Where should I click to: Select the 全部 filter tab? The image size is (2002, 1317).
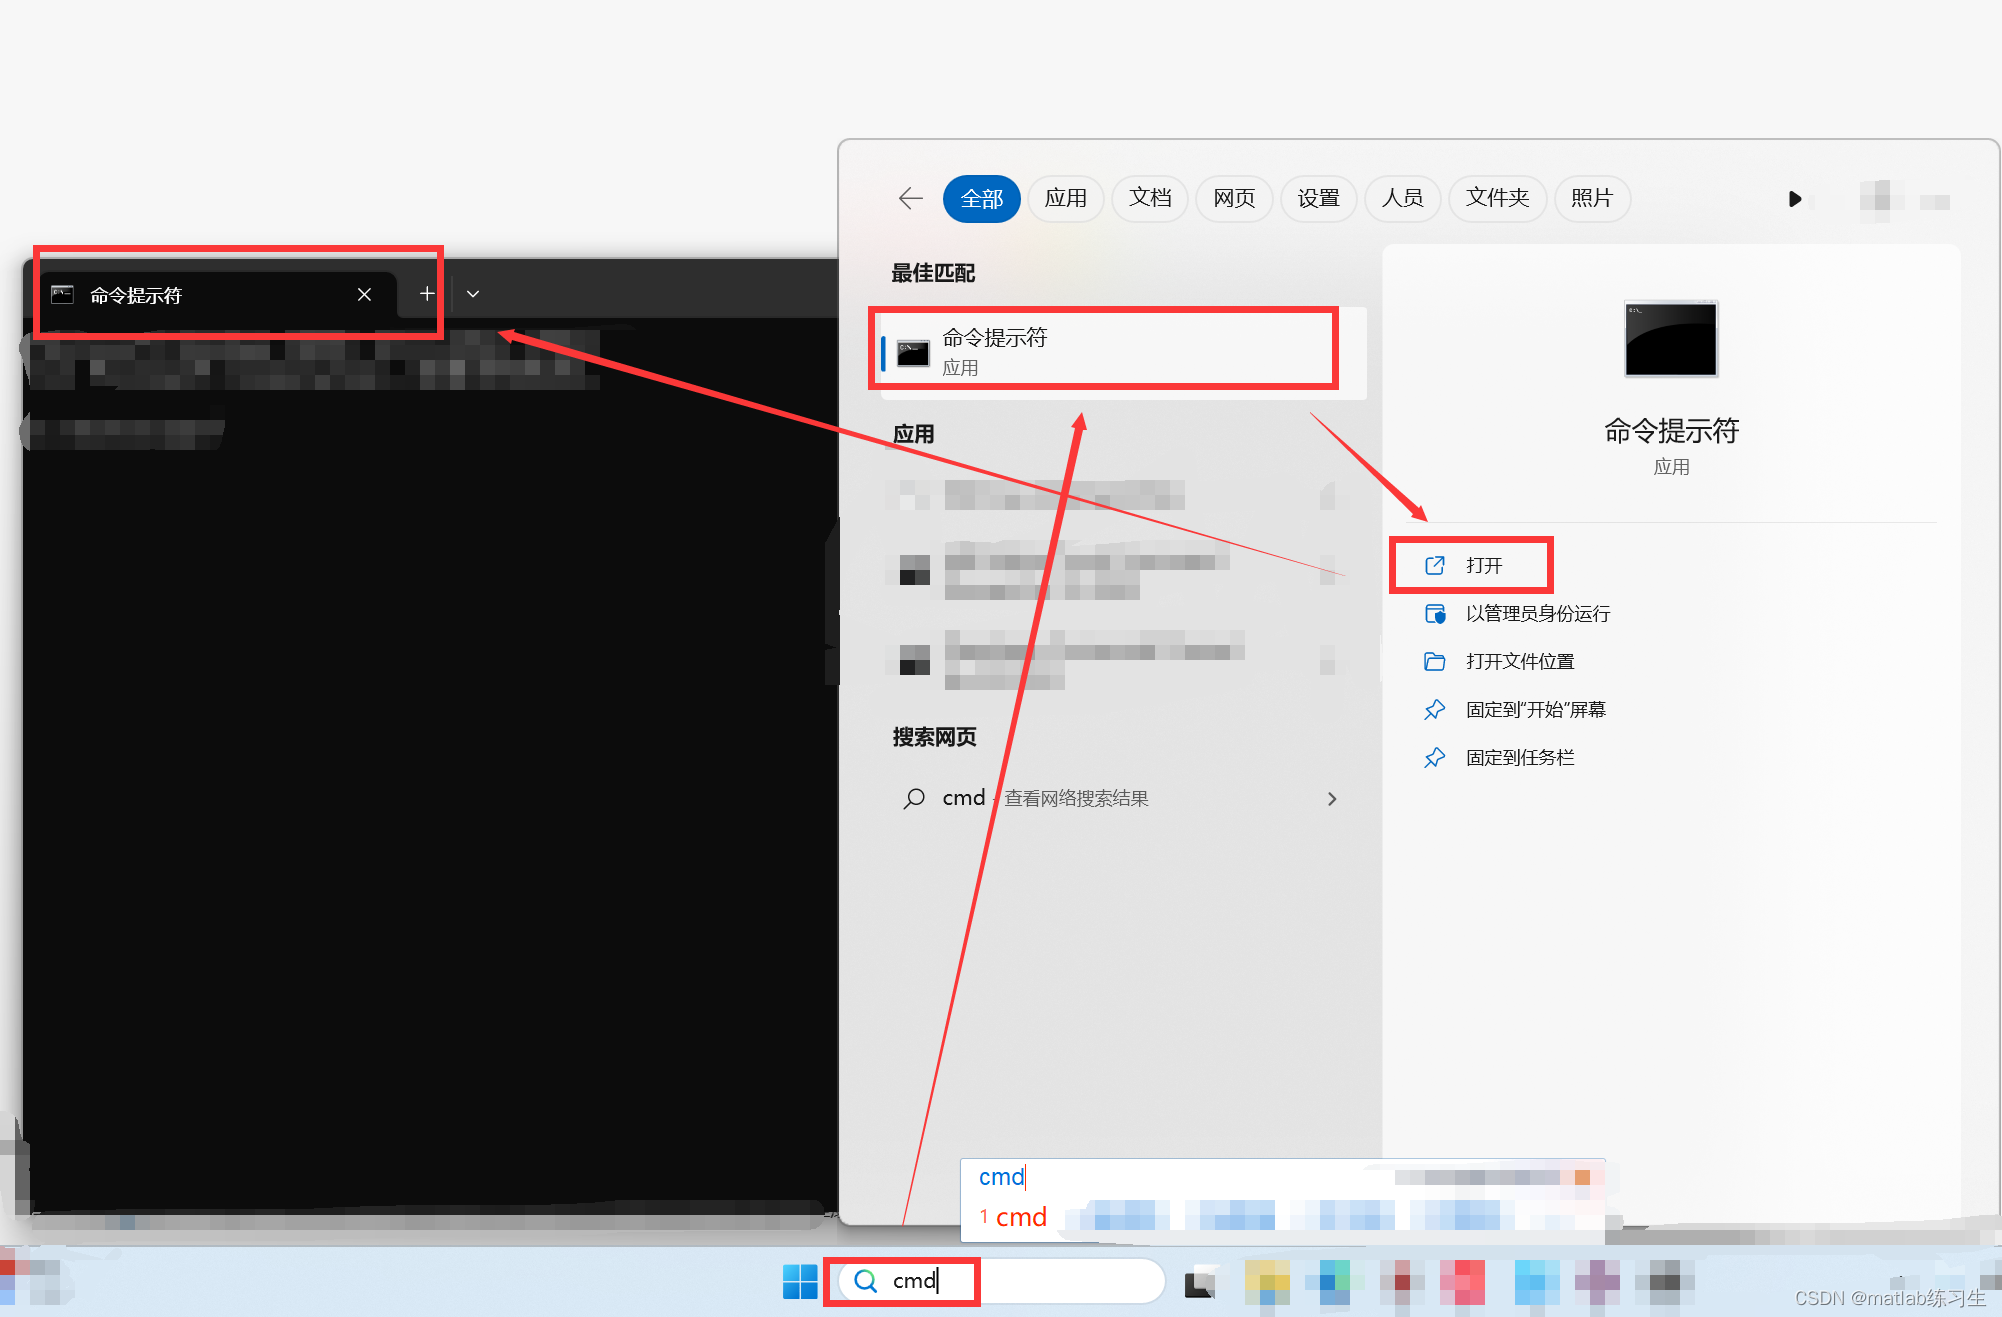point(981,199)
